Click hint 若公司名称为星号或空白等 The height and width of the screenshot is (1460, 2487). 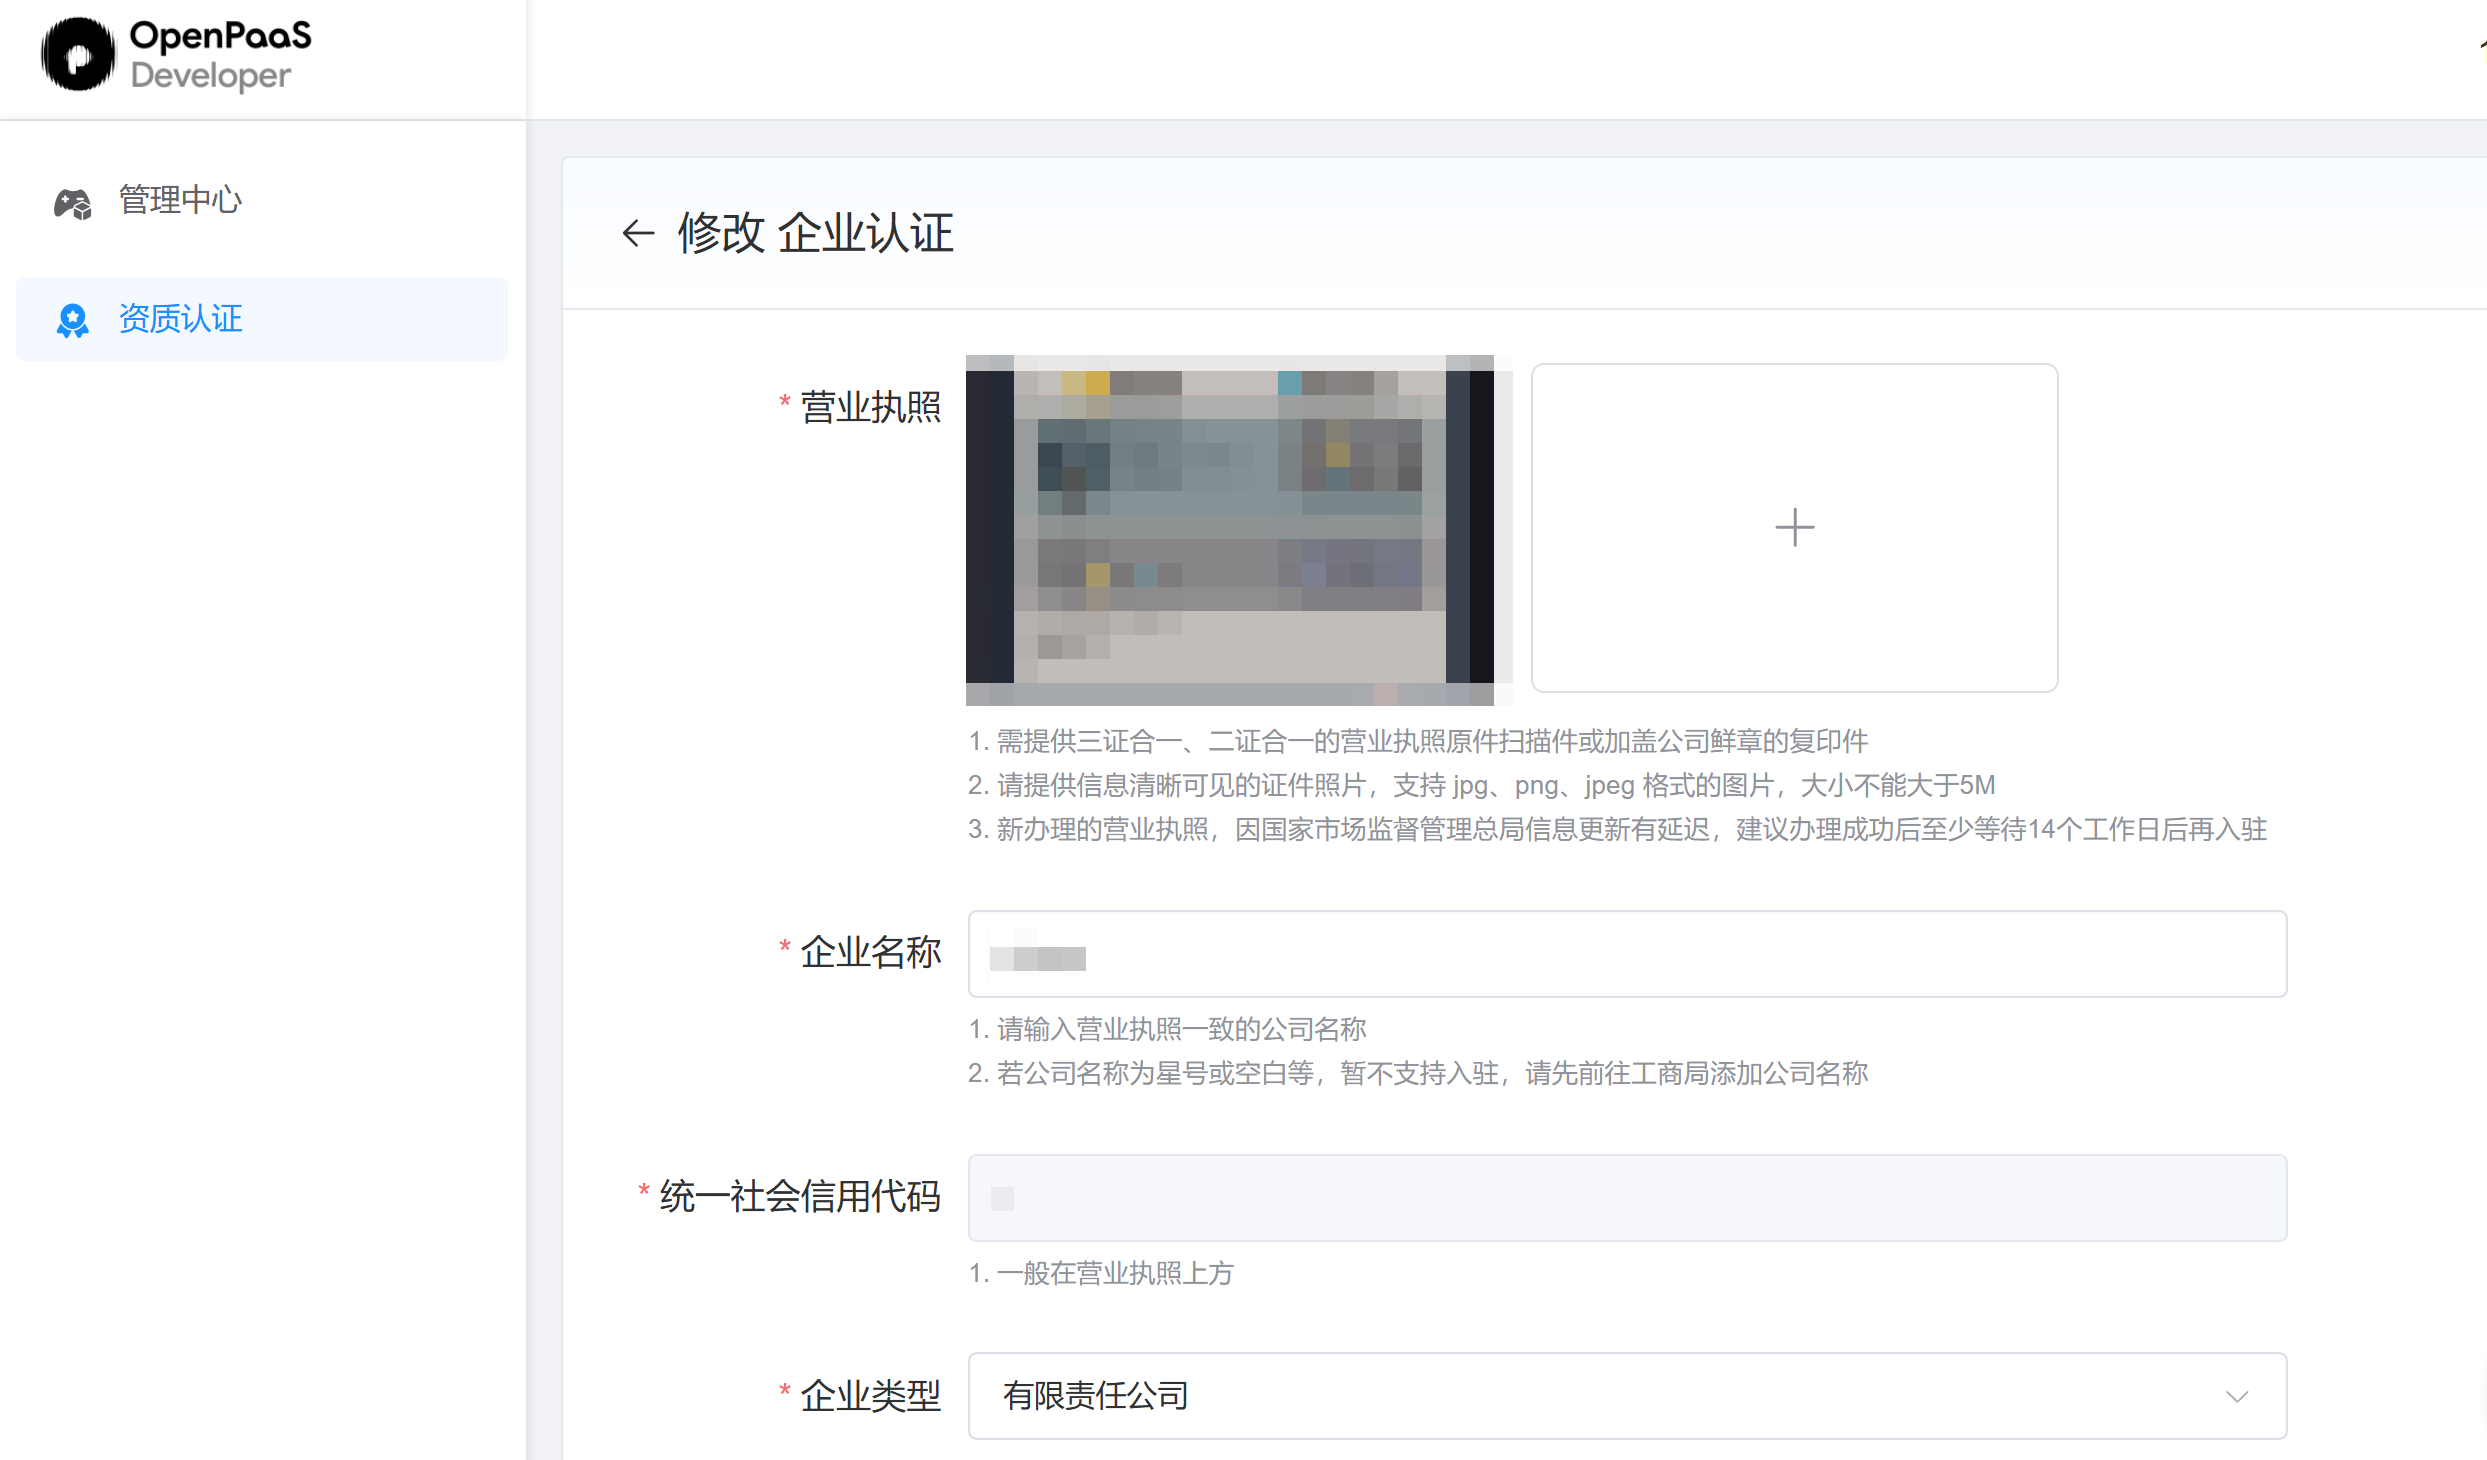click(1417, 1073)
